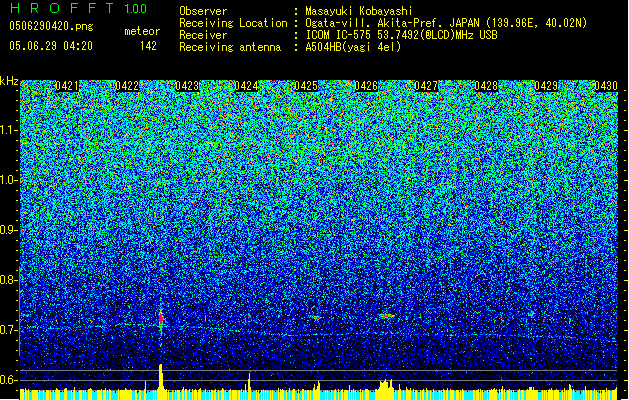Click the strong red meteor echo after 0422
Screen dimensions: 629x400
pyautogui.click(x=161, y=319)
